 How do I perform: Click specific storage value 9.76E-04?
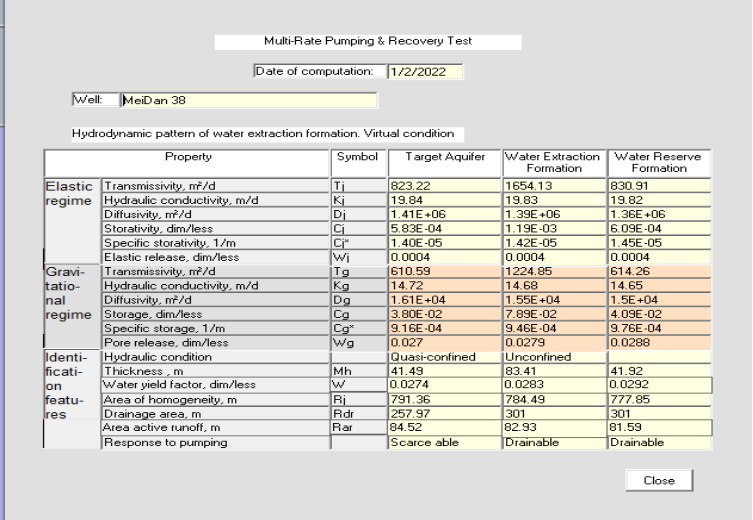pos(659,328)
